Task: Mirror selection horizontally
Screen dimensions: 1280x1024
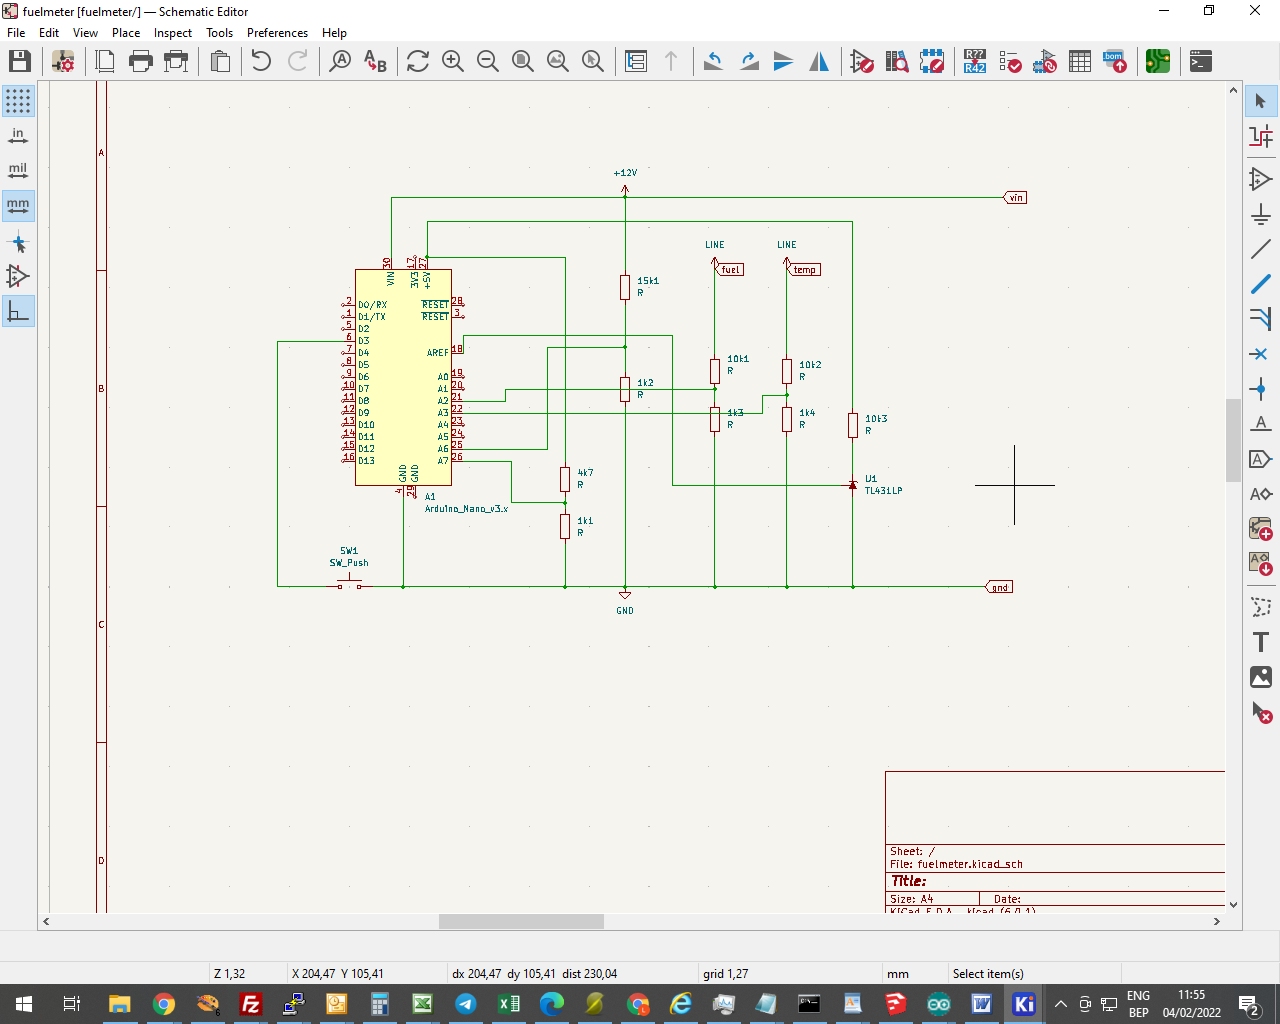Action: pyautogui.click(x=819, y=61)
